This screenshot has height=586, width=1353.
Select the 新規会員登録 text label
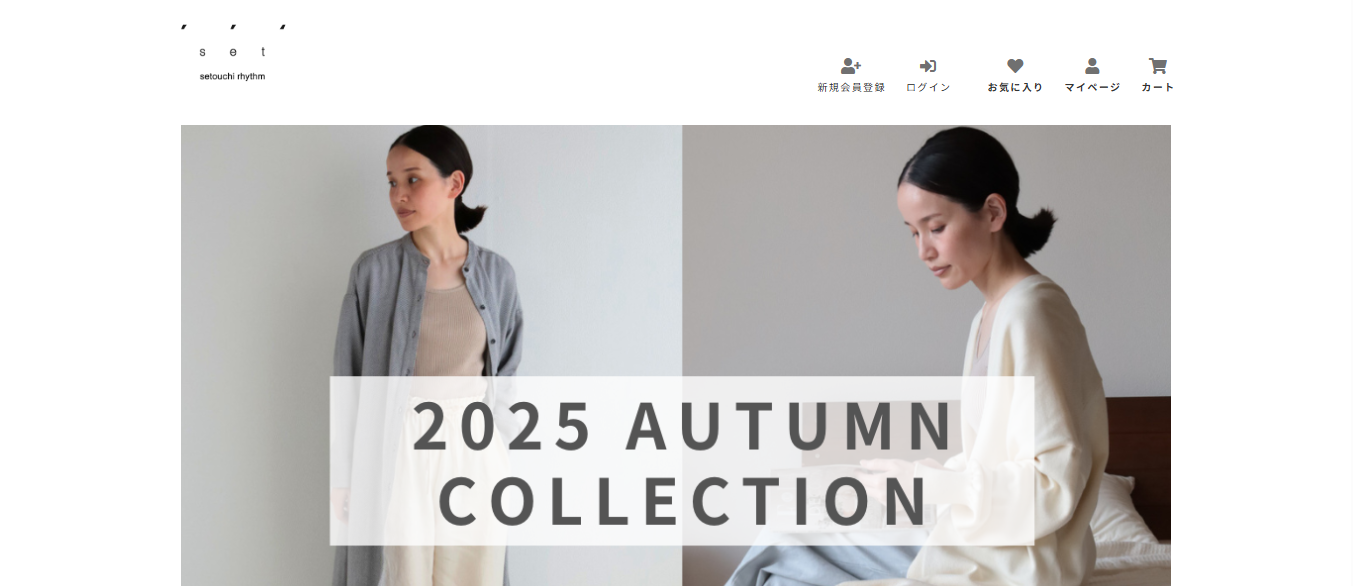coord(851,88)
